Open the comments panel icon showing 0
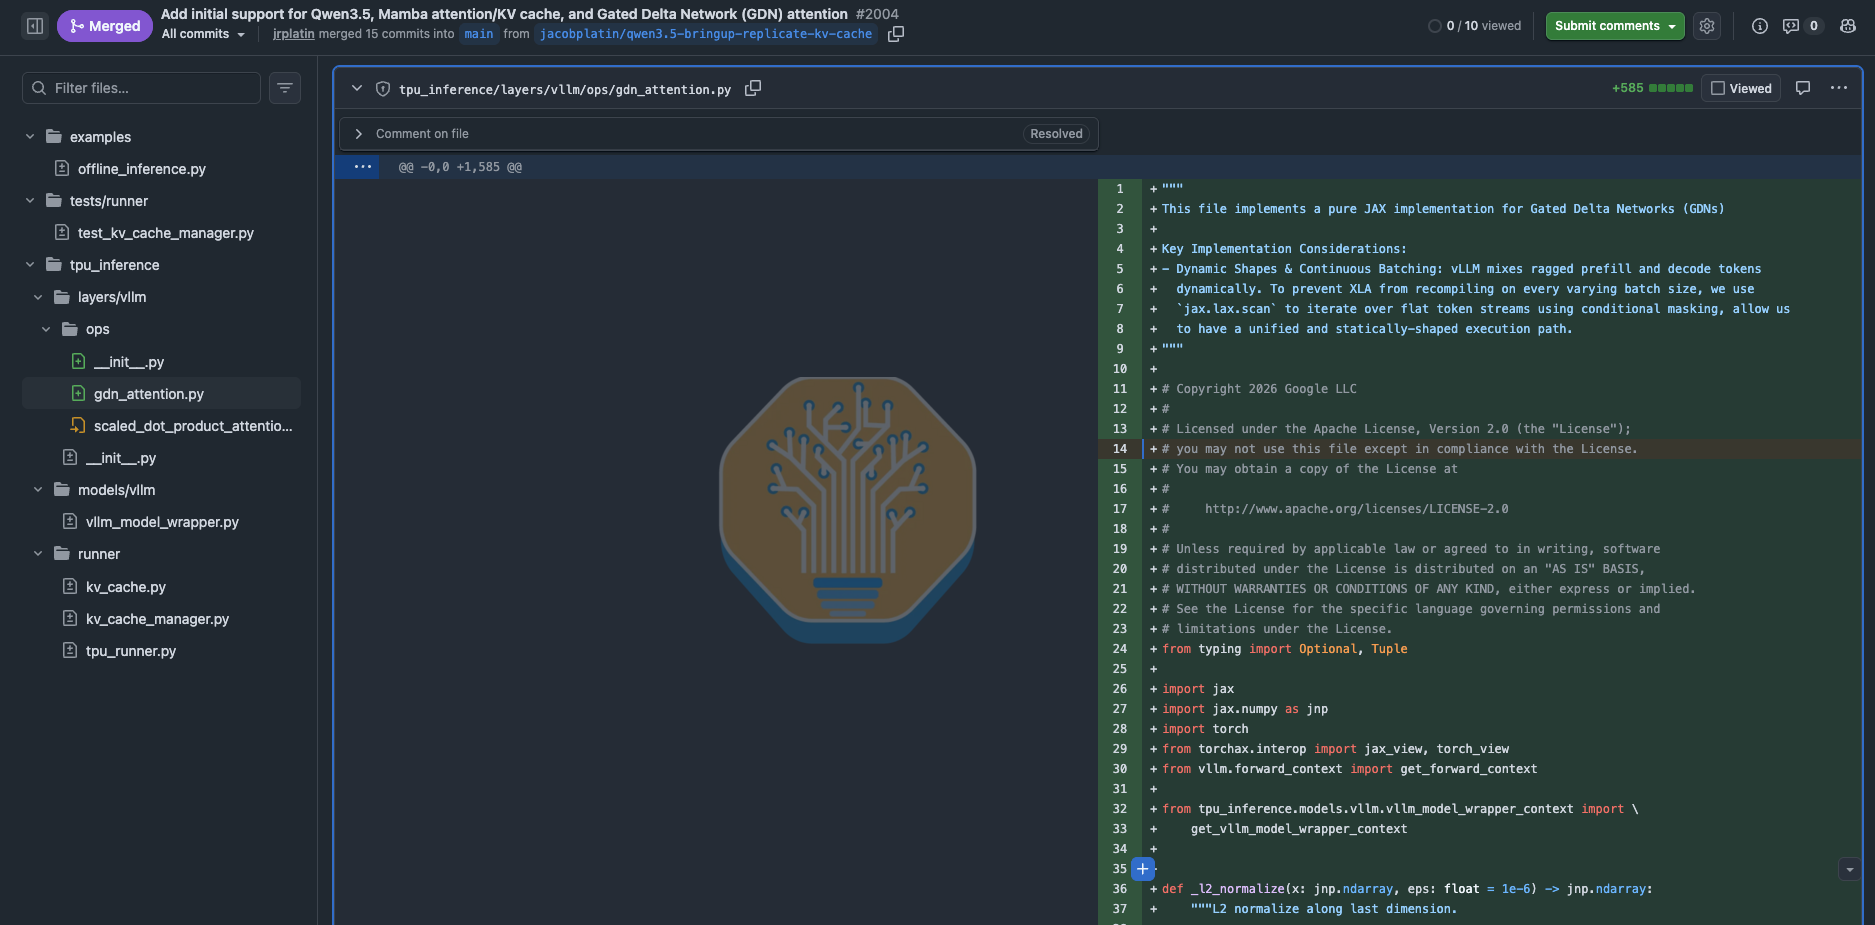This screenshot has width=1875, height=925. tap(1801, 26)
